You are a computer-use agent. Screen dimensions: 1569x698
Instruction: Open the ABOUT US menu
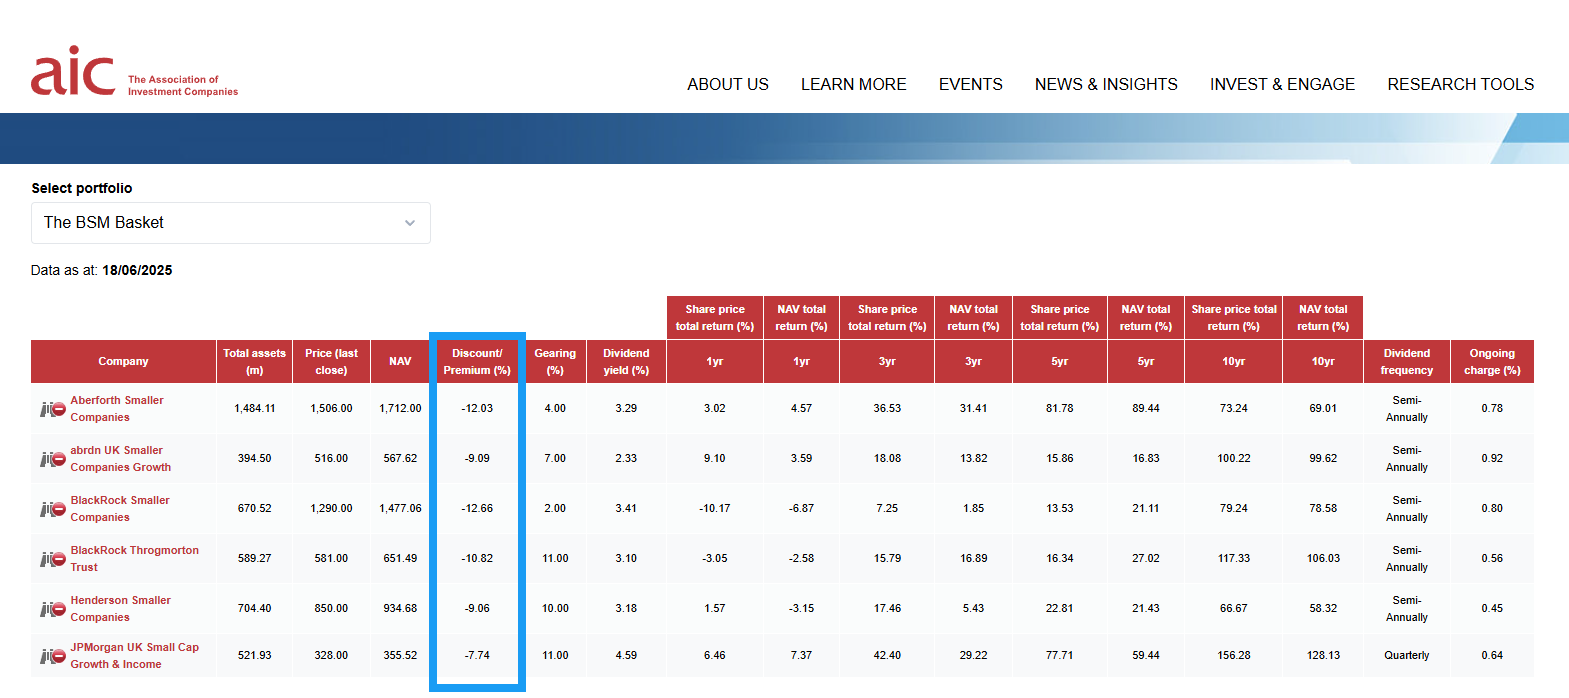(x=728, y=84)
